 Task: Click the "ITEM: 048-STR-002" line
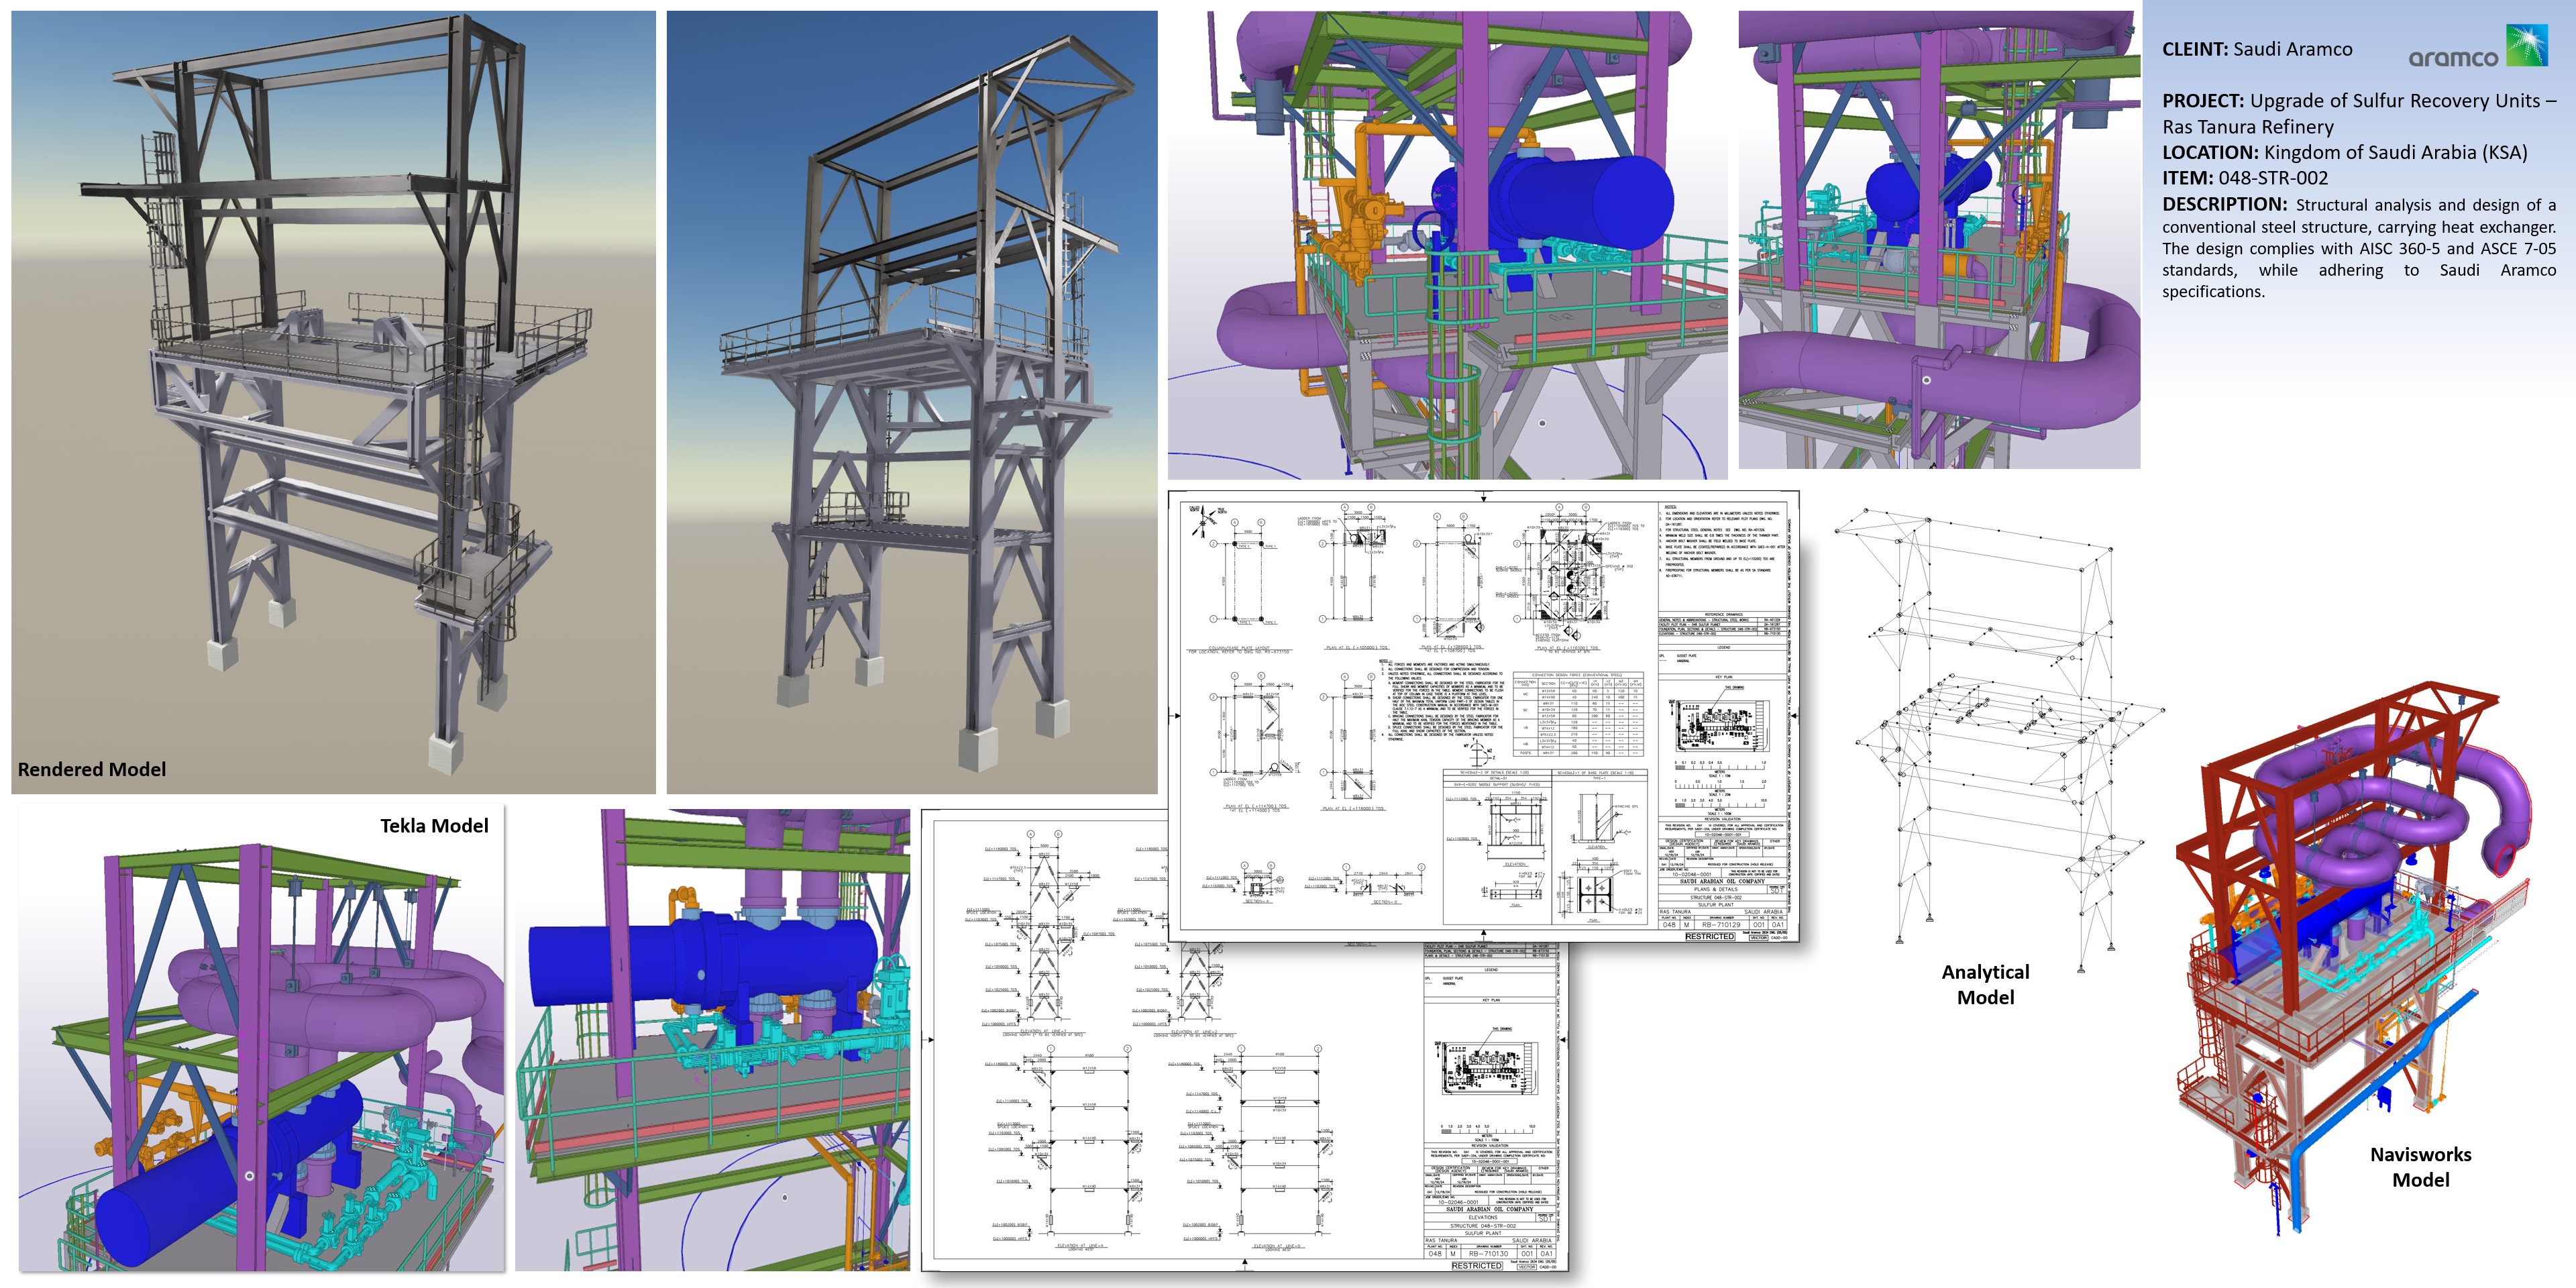tap(2245, 178)
